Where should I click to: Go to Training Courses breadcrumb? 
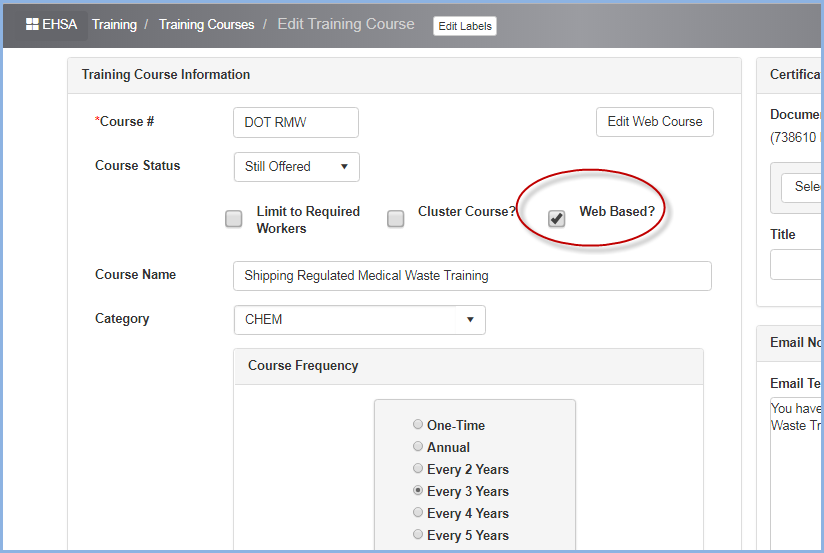click(x=207, y=25)
